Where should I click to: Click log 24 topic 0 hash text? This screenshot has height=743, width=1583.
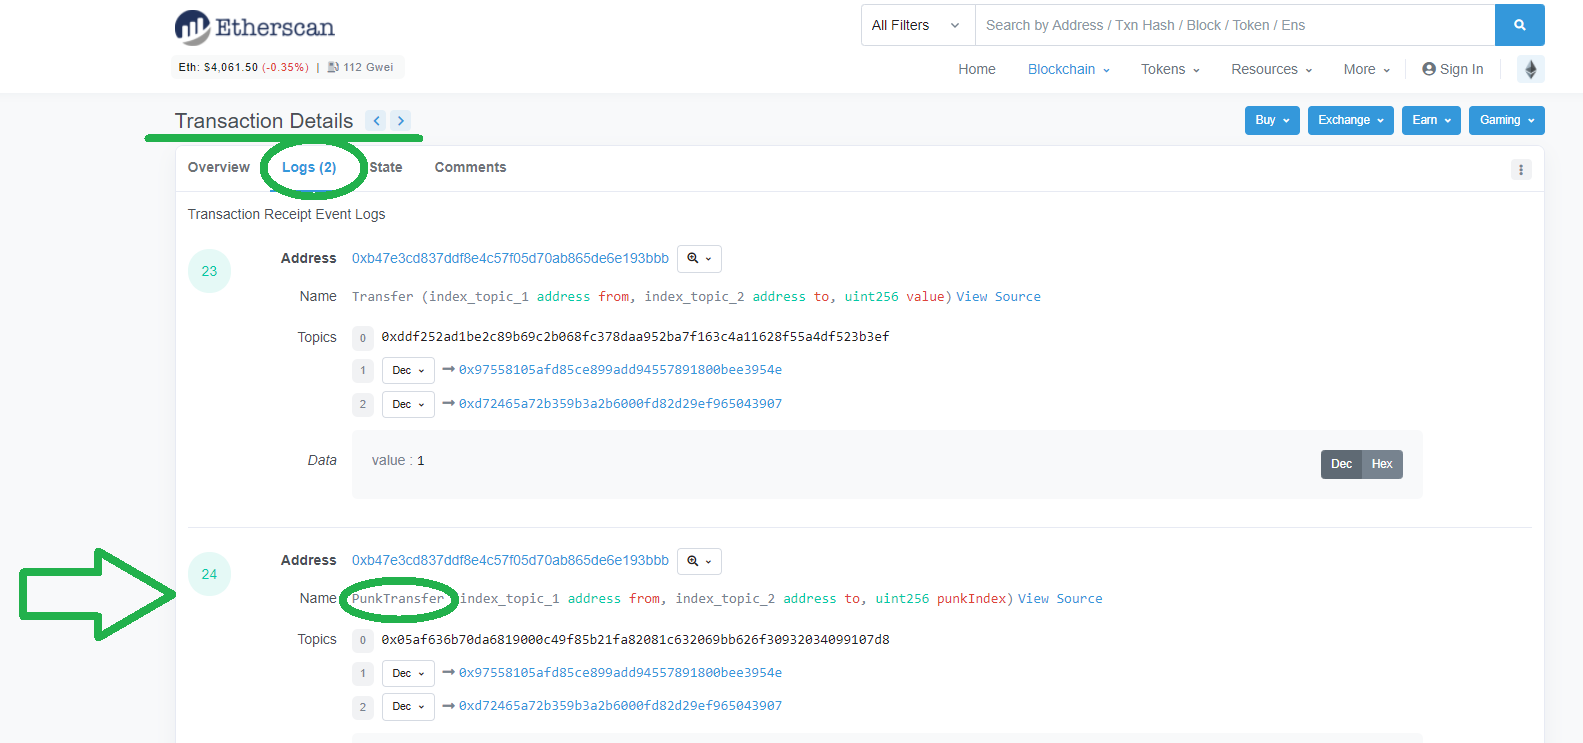(635, 640)
